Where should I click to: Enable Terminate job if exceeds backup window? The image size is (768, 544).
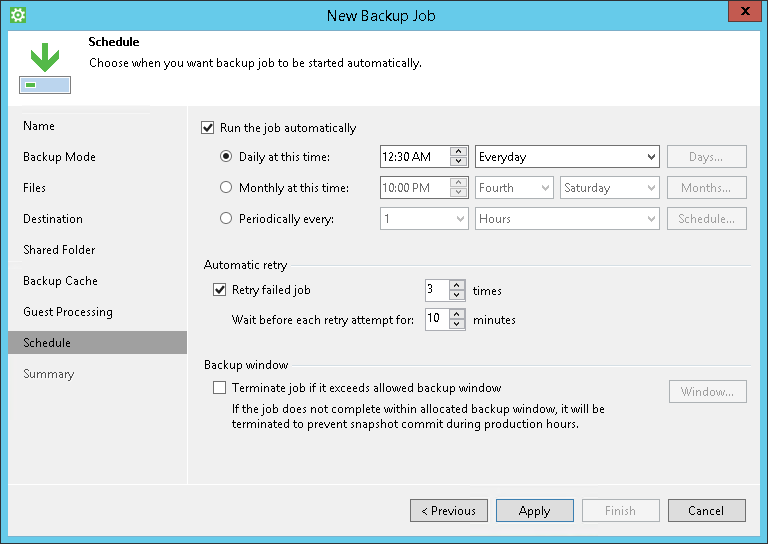[219, 387]
